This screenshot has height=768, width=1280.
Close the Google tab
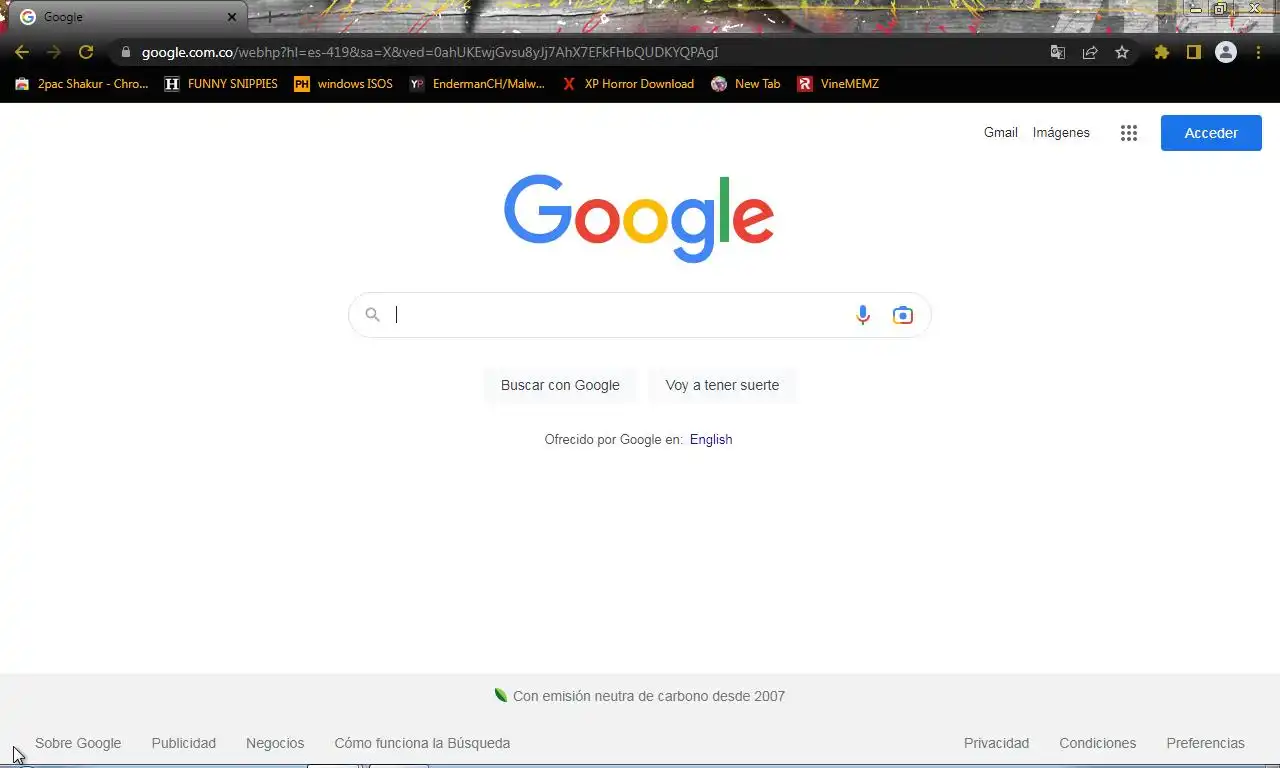pyautogui.click(x=232, y=17)
